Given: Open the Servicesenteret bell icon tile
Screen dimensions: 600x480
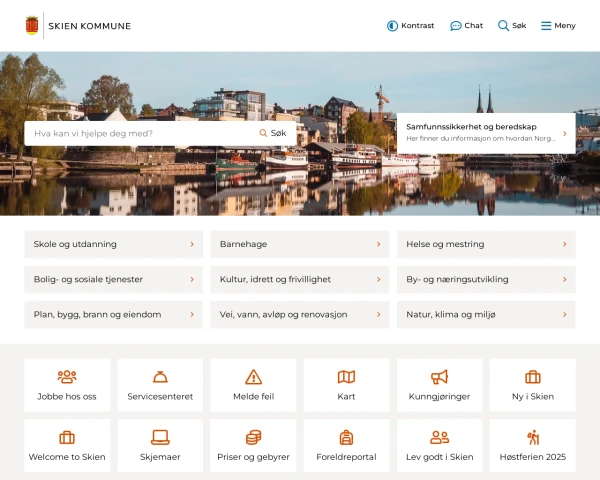Looking at the screenshot, I should [x=160, y=377].
